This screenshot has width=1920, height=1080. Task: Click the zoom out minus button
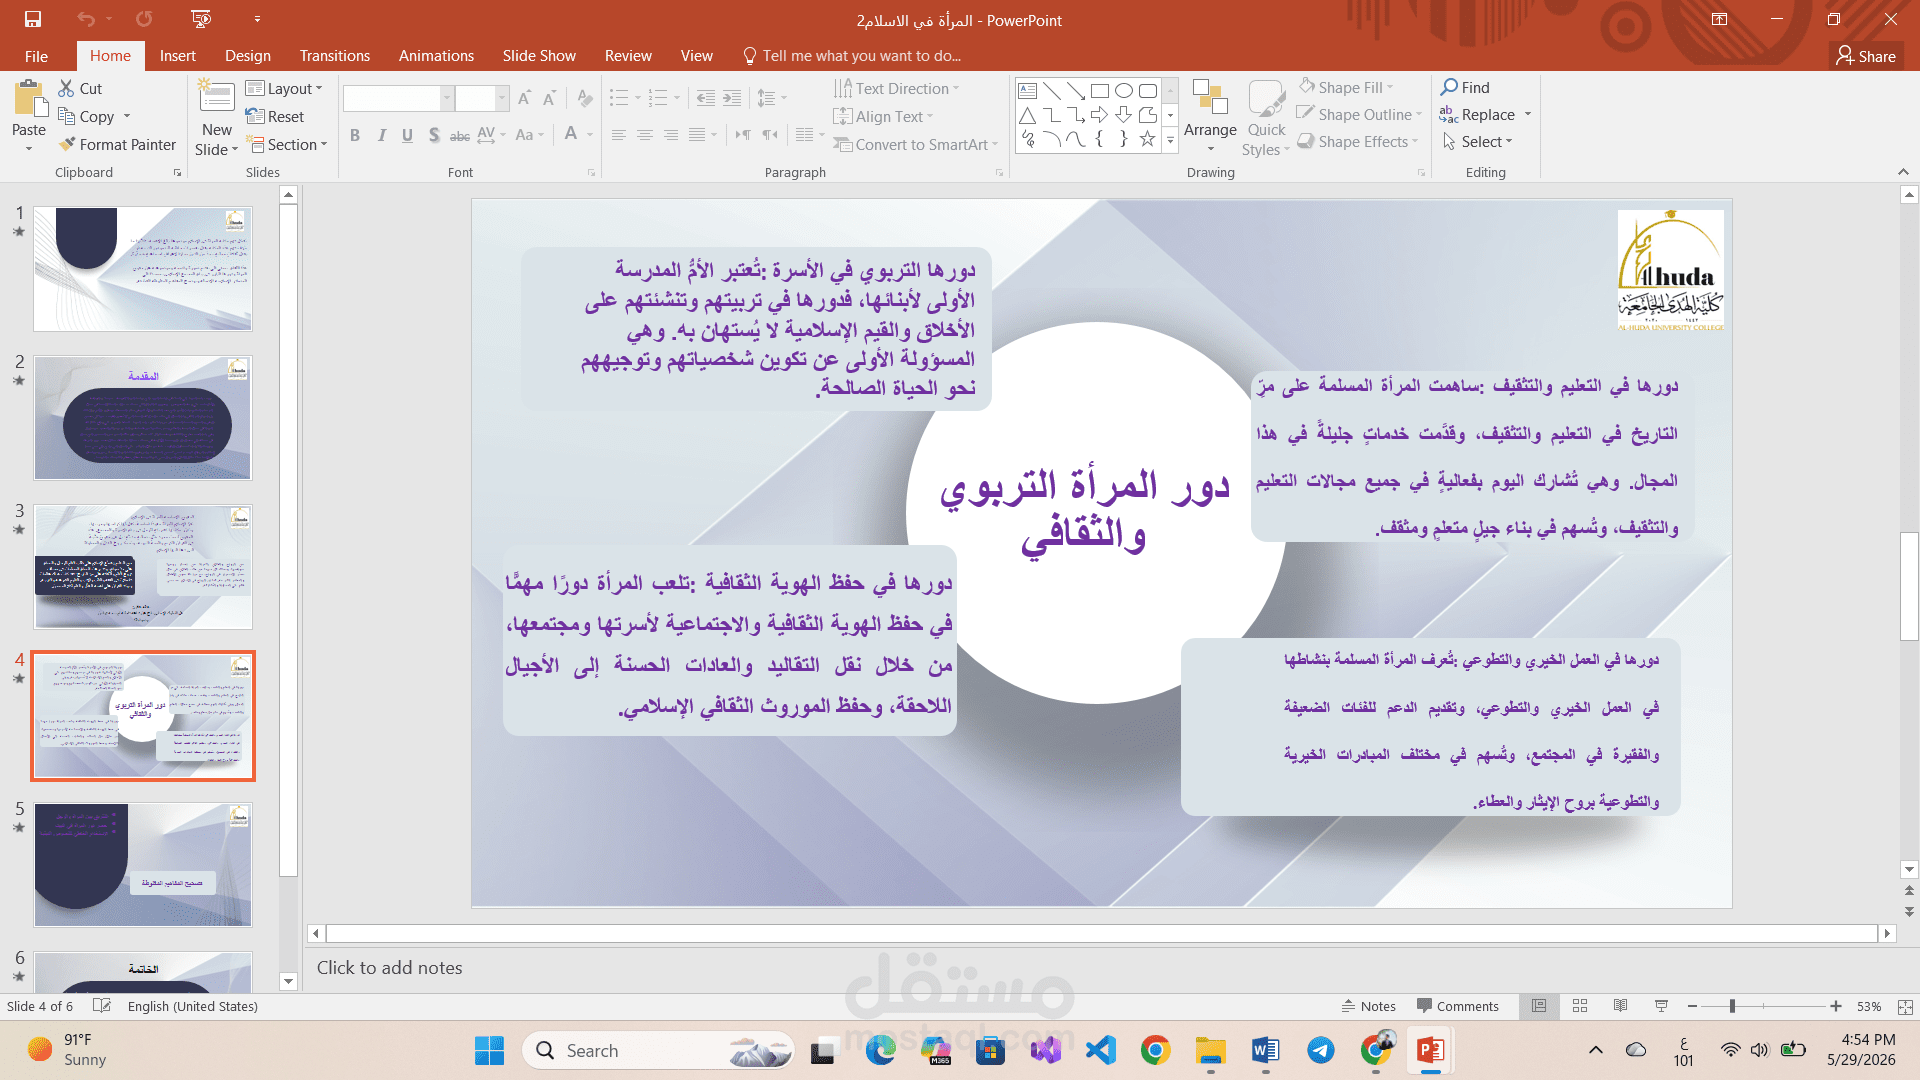coord(1692,1006)
